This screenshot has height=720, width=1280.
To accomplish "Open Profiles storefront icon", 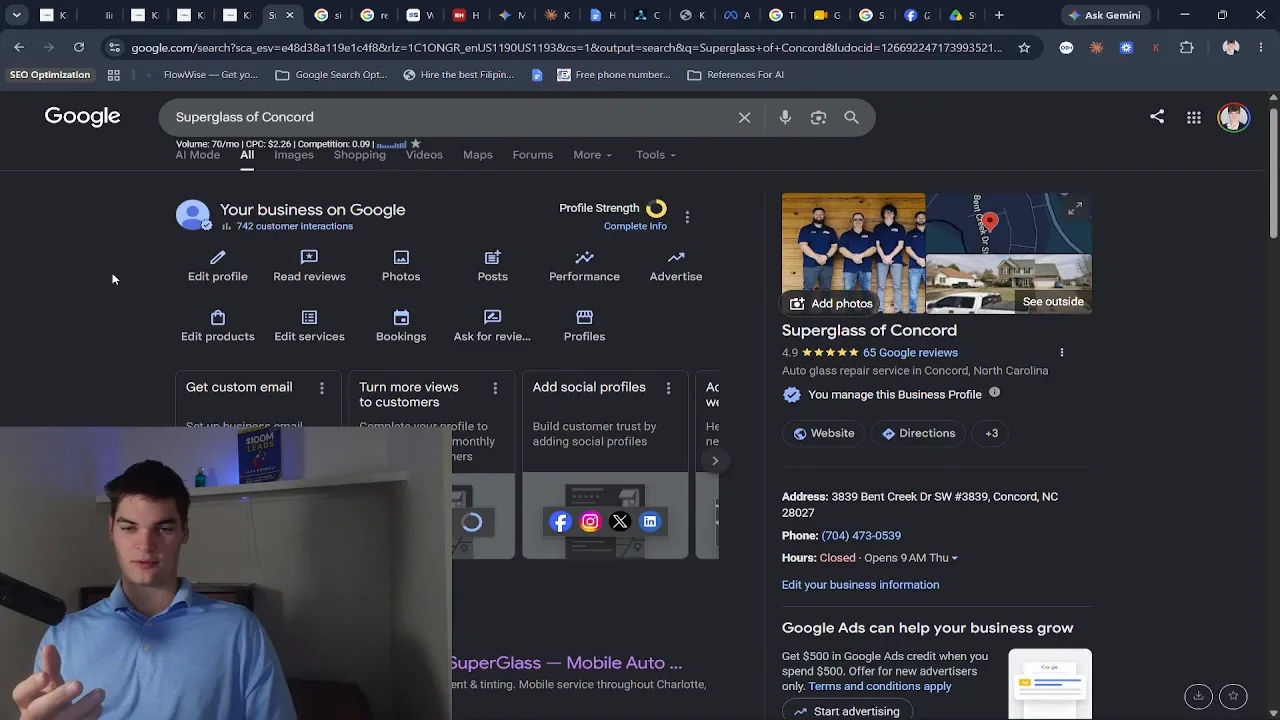I will point(584,318).
